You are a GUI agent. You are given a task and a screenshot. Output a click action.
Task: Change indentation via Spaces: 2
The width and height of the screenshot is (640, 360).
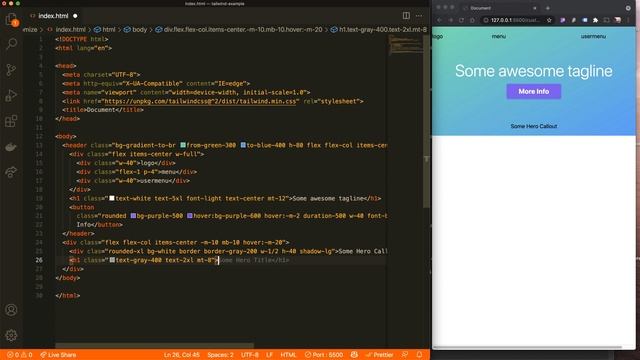click(220, 355)
